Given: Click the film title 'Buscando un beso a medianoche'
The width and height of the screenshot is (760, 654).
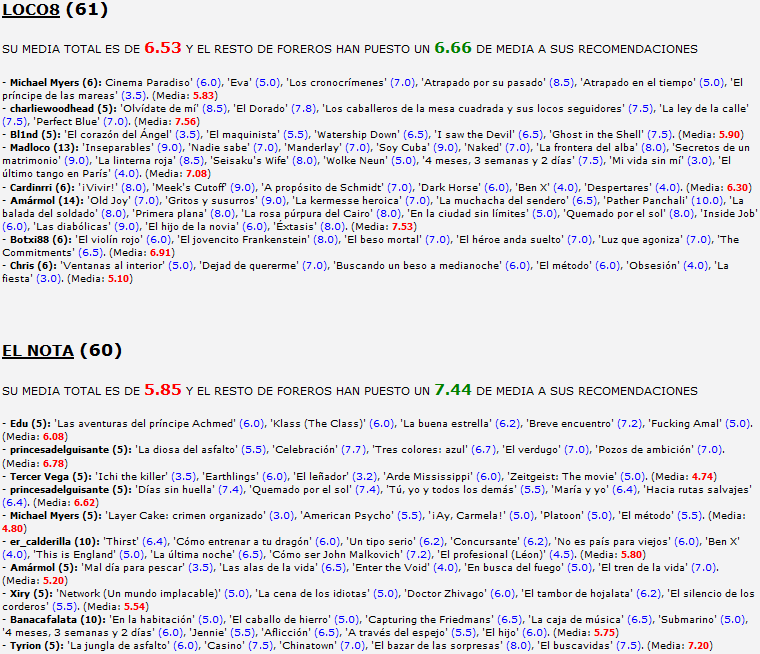Looking at the screenshot, I should 417,266.
